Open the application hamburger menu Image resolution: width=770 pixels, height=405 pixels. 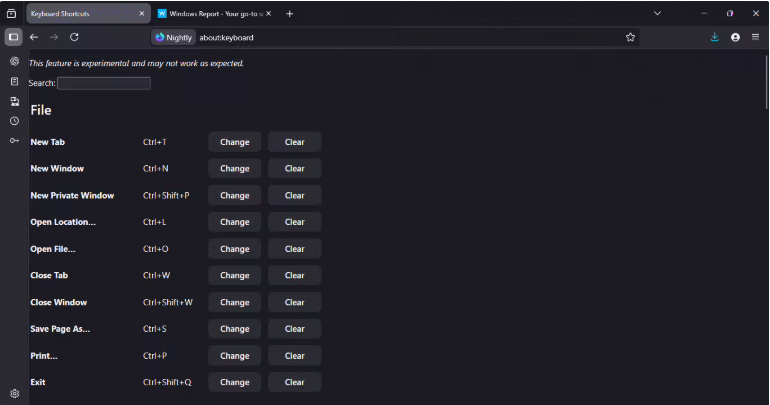(755, 37)
